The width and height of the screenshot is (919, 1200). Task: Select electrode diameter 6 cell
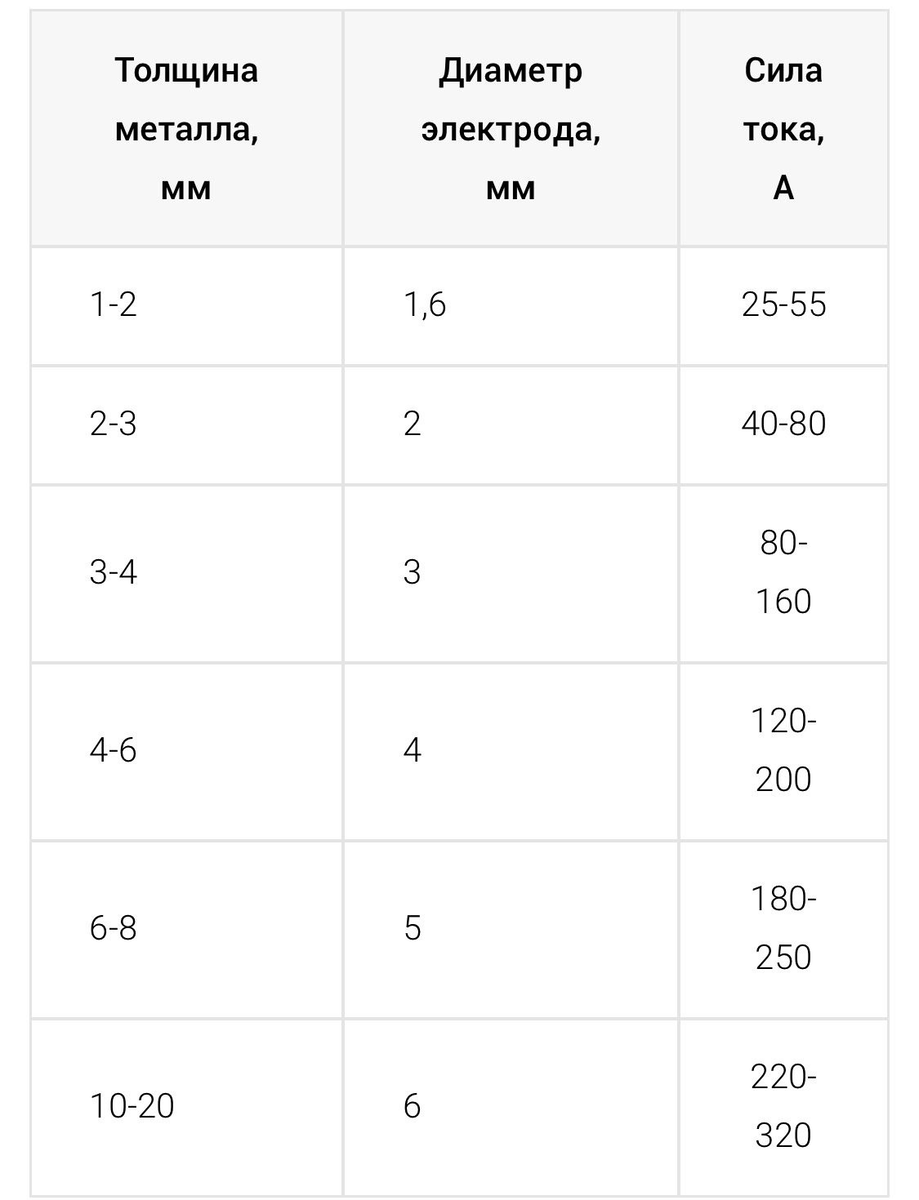coord(511,1107)
